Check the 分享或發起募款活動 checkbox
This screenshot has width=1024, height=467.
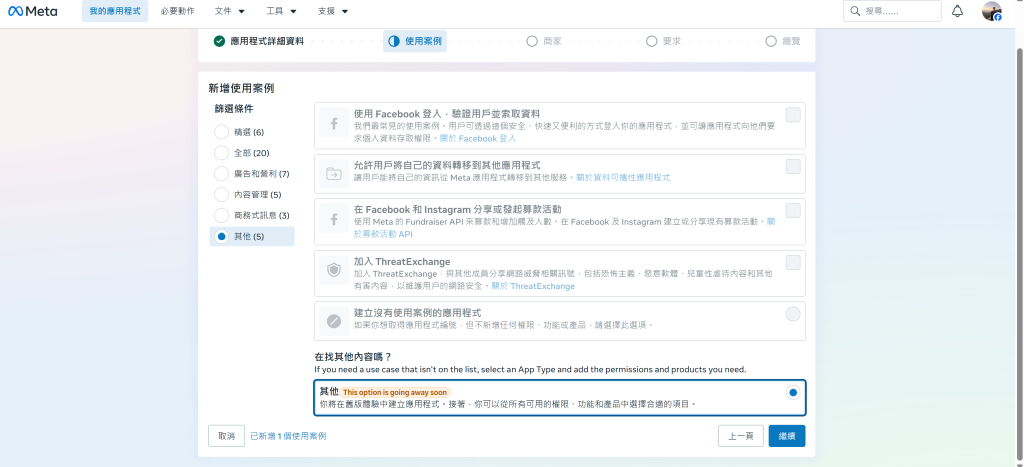tap(793, 210)
